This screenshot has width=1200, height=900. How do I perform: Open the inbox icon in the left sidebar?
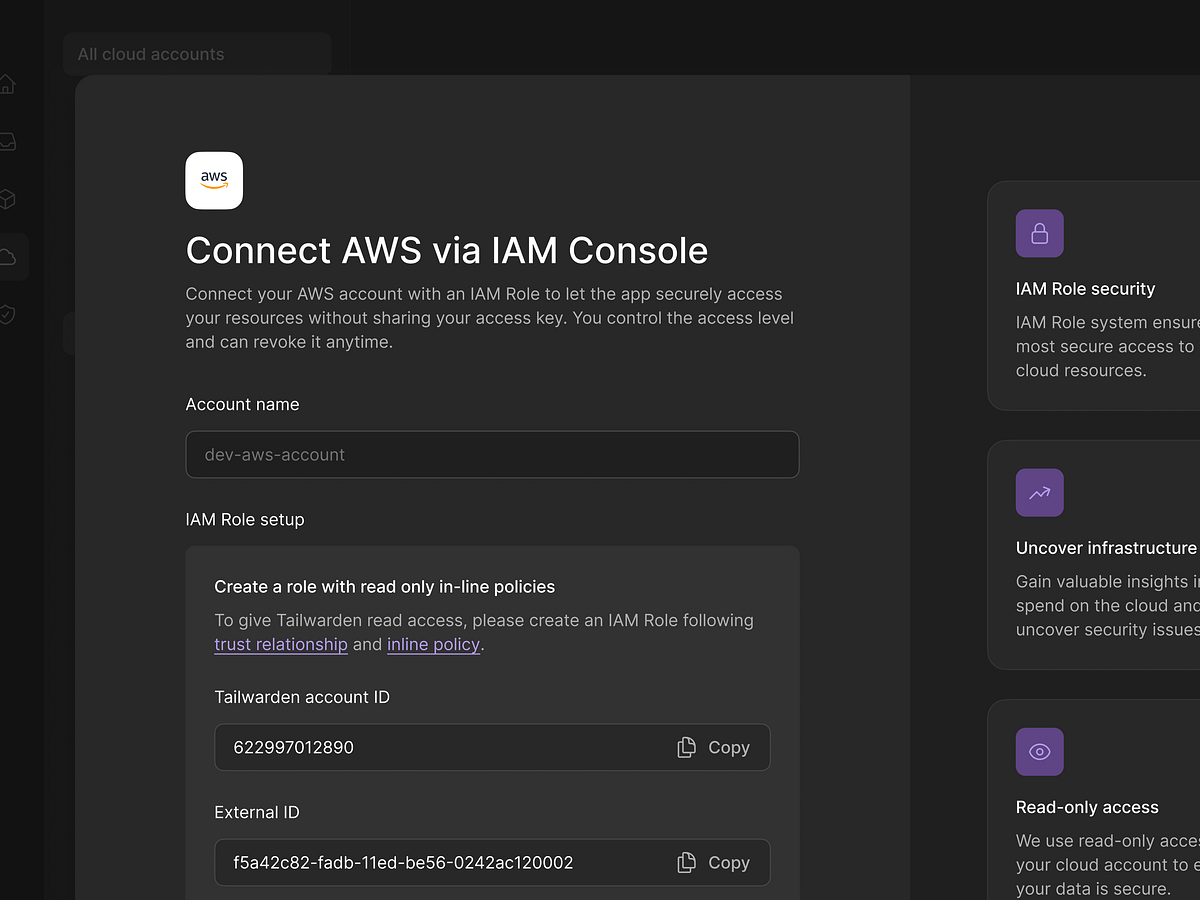8,142
